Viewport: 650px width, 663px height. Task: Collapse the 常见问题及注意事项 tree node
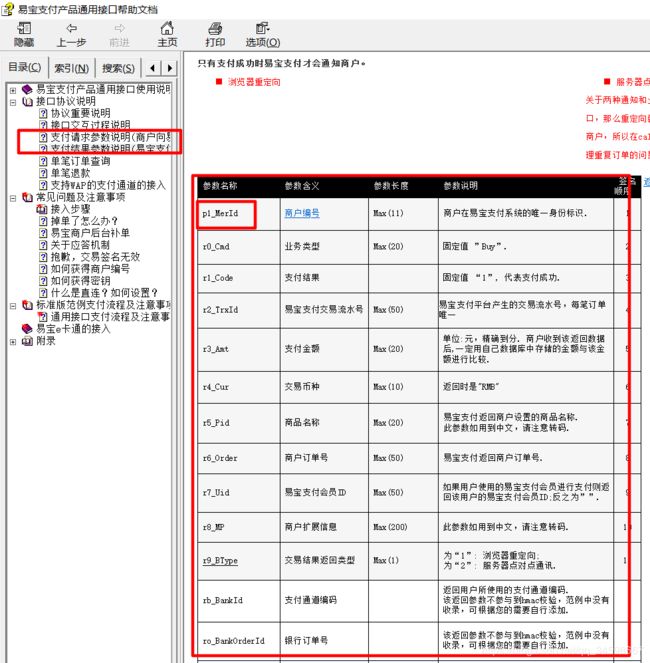13,197
